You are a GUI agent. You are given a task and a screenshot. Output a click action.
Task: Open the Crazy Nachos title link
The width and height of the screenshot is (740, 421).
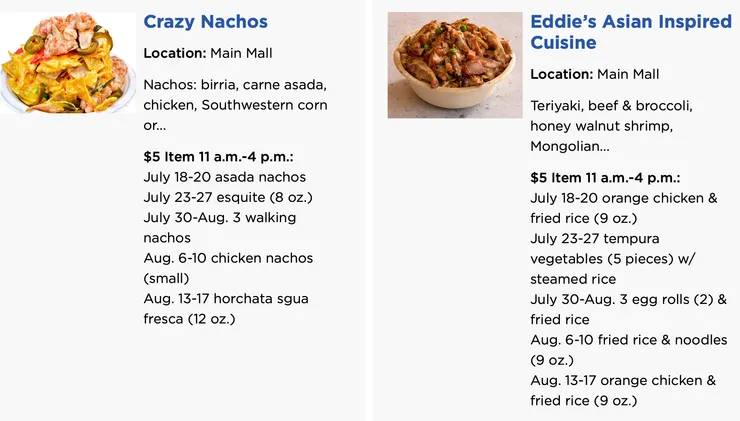(x=205, y=22)
